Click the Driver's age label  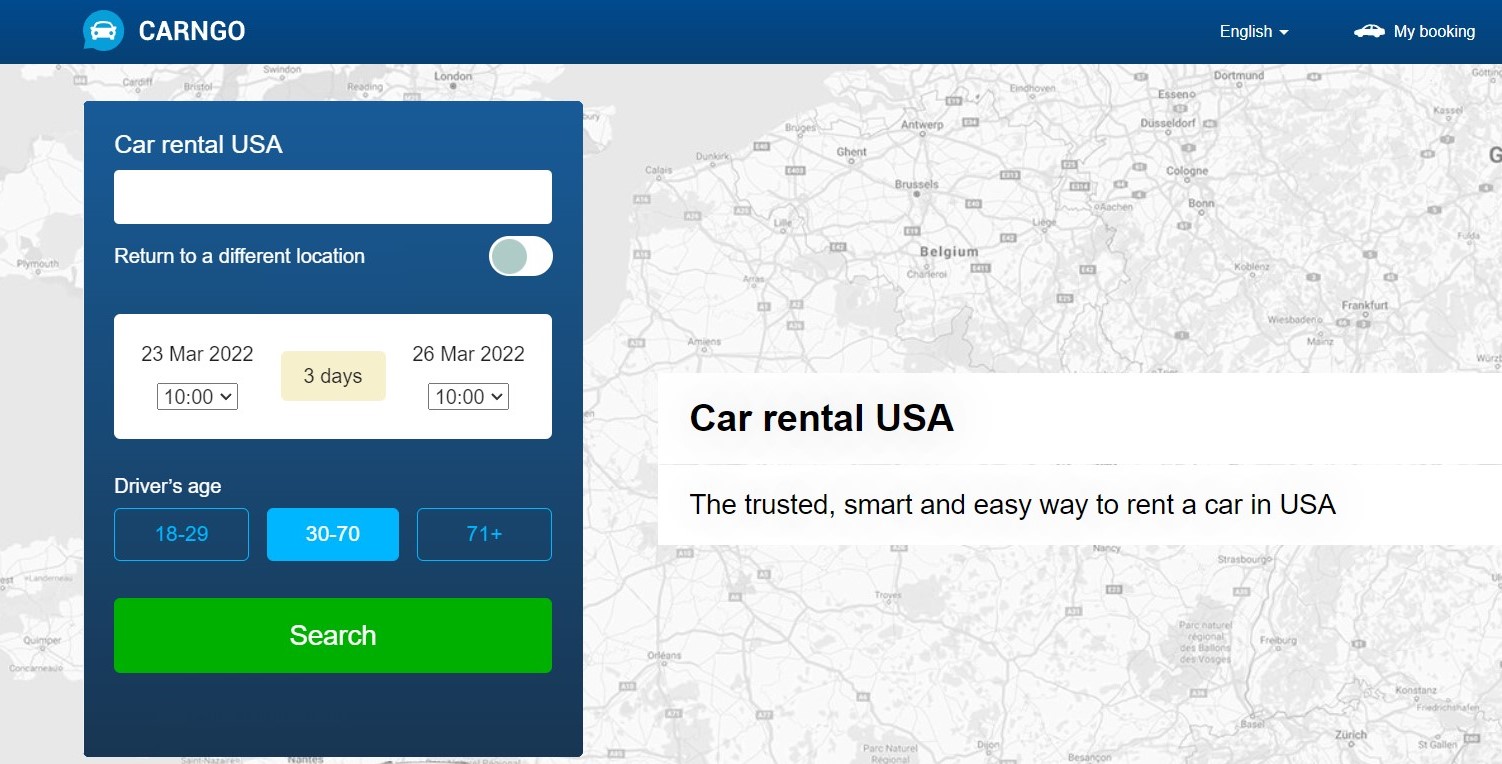[167, 486]
